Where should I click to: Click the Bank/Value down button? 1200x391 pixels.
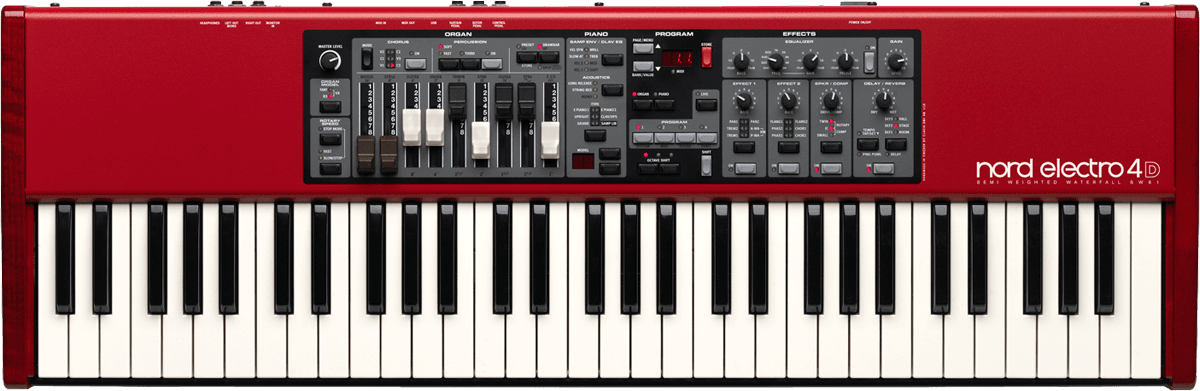pos(643,66)
